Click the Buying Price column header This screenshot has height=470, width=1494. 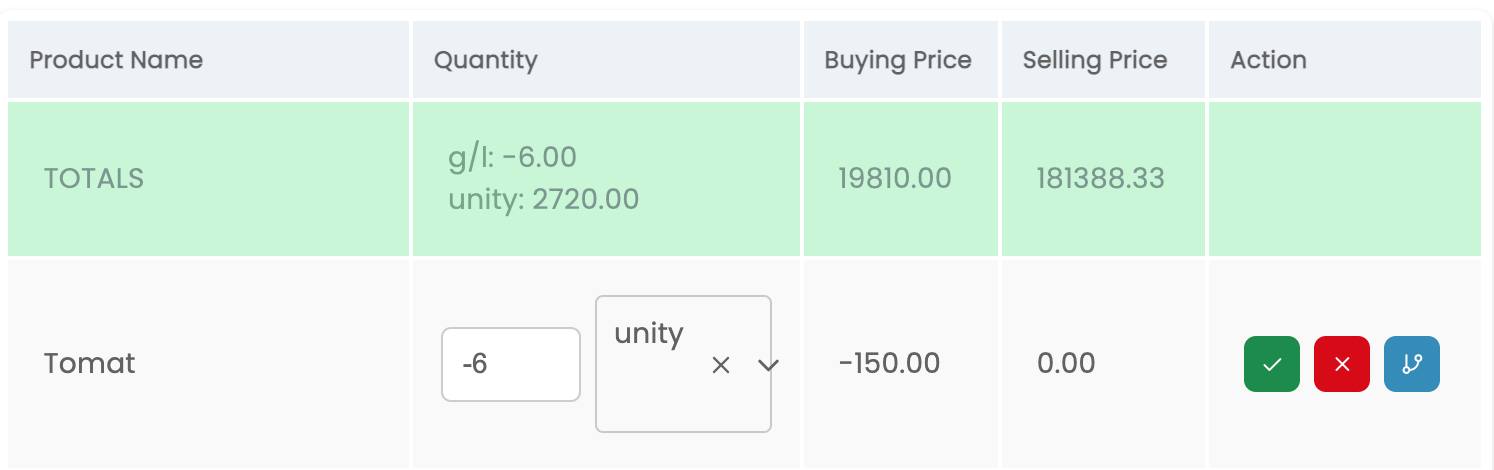coord(897,60)
